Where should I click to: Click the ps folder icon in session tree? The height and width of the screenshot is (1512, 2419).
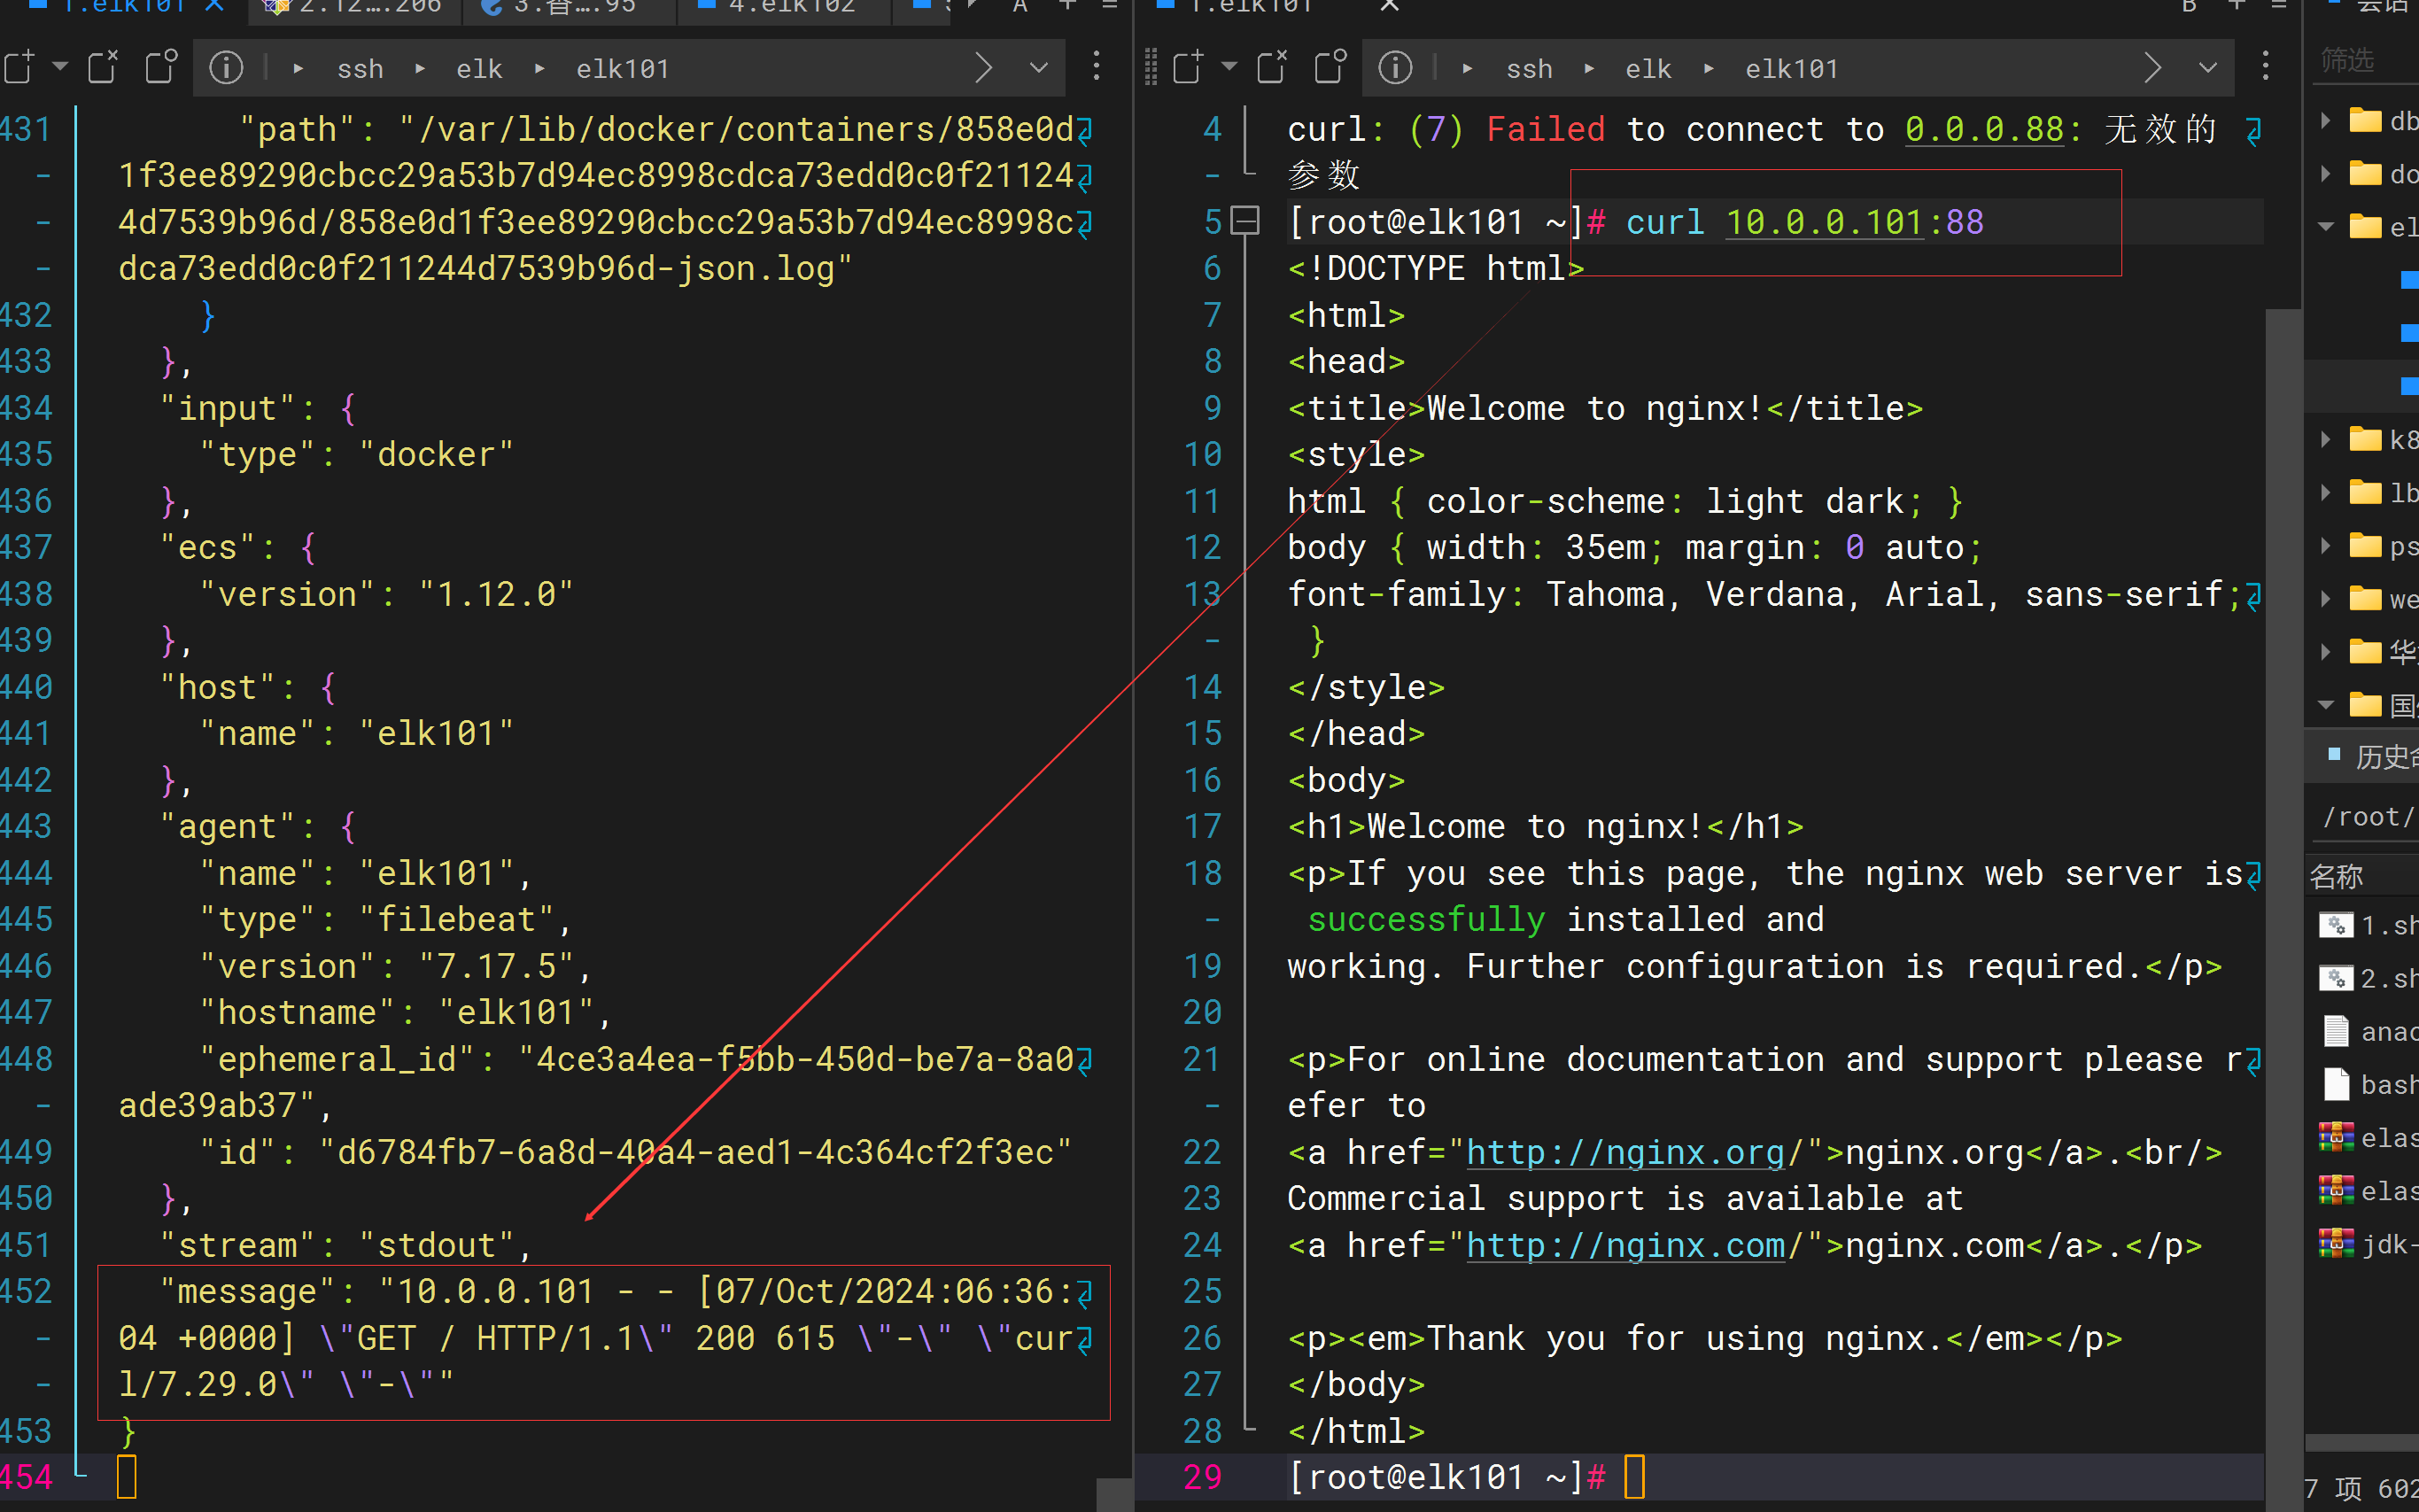pos(2365,545)
